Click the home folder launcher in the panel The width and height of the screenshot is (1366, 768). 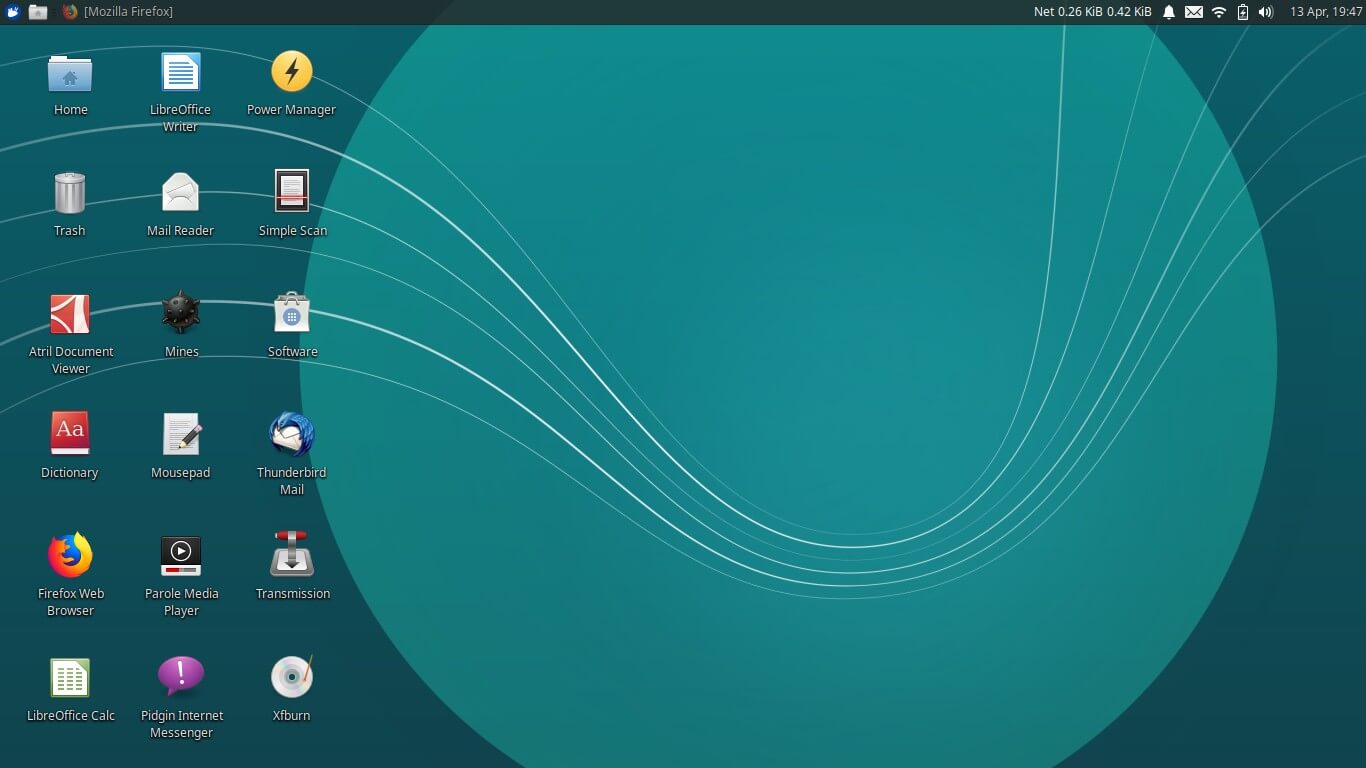tap(38, 12)
